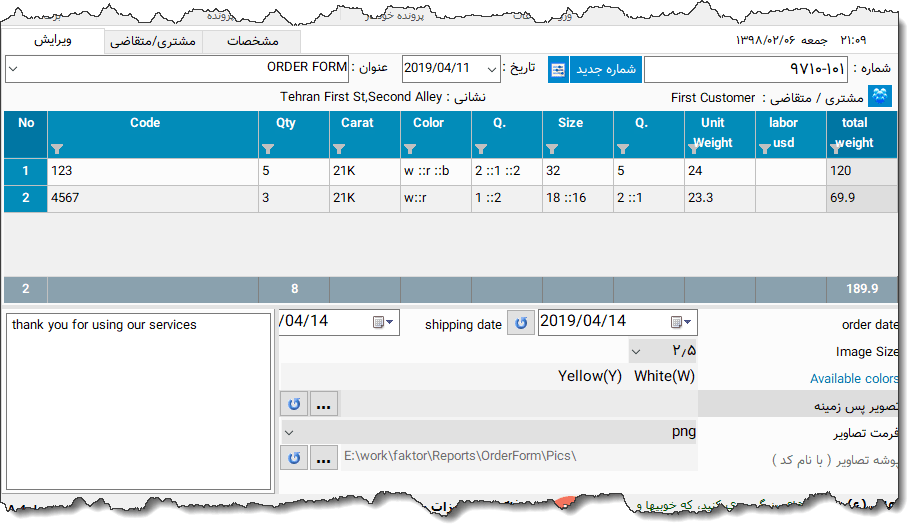
Task: Open the Carat column filter
Action: pos(339,149)
